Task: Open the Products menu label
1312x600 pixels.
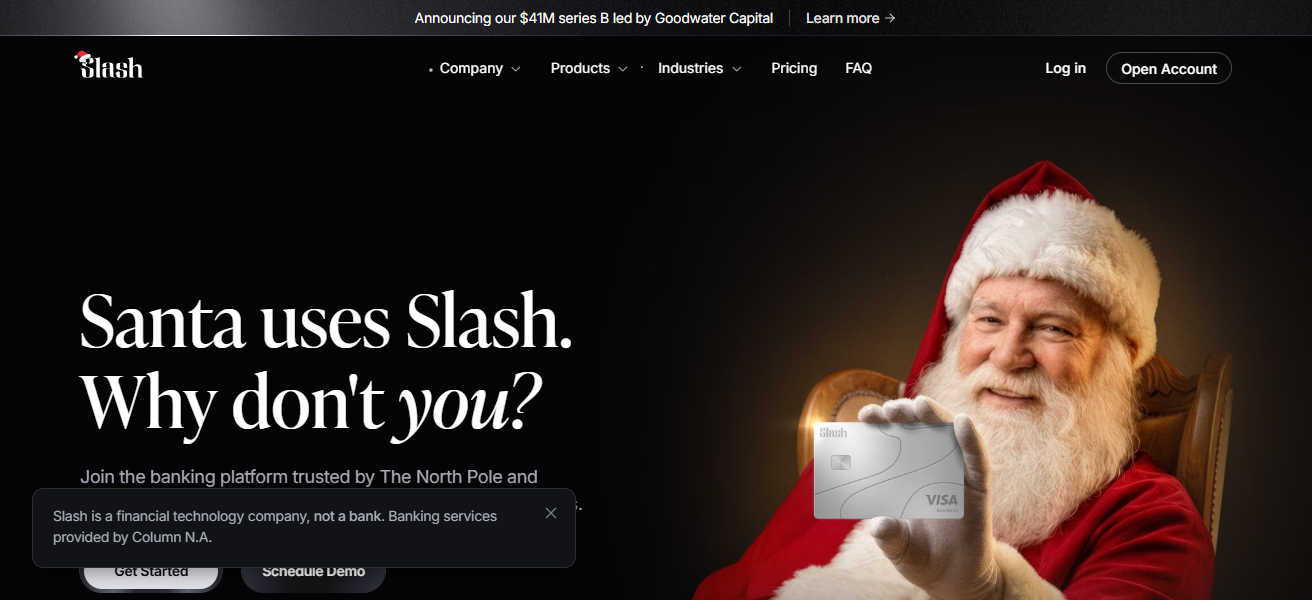Action: [x=580, y=68]
